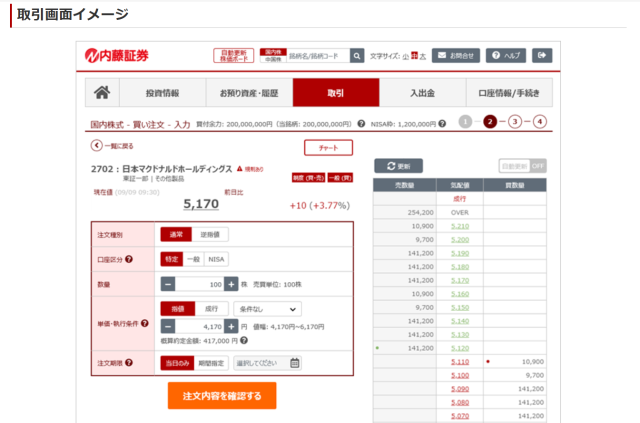640x423 pixels.
Task: Open お預り資産・履歴 tab
Action: [x=249, y=93]
